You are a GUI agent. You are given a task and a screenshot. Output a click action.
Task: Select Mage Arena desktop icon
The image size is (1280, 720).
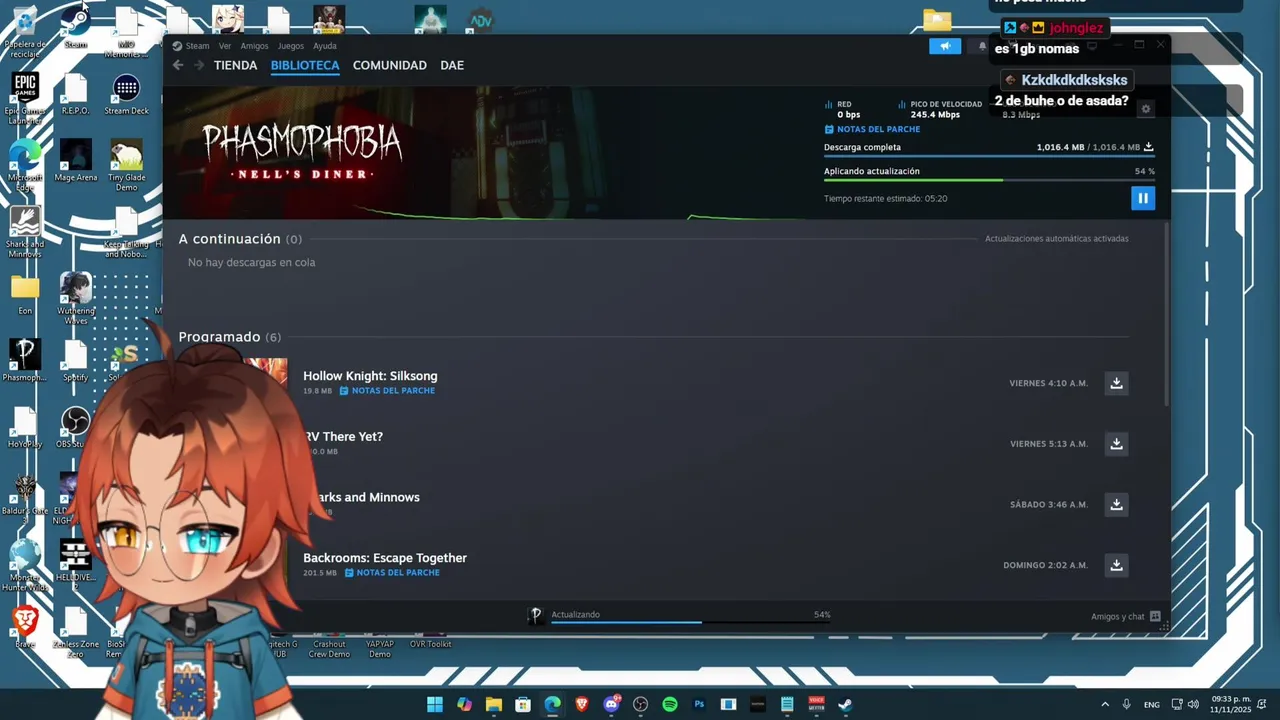click(76, 162)
